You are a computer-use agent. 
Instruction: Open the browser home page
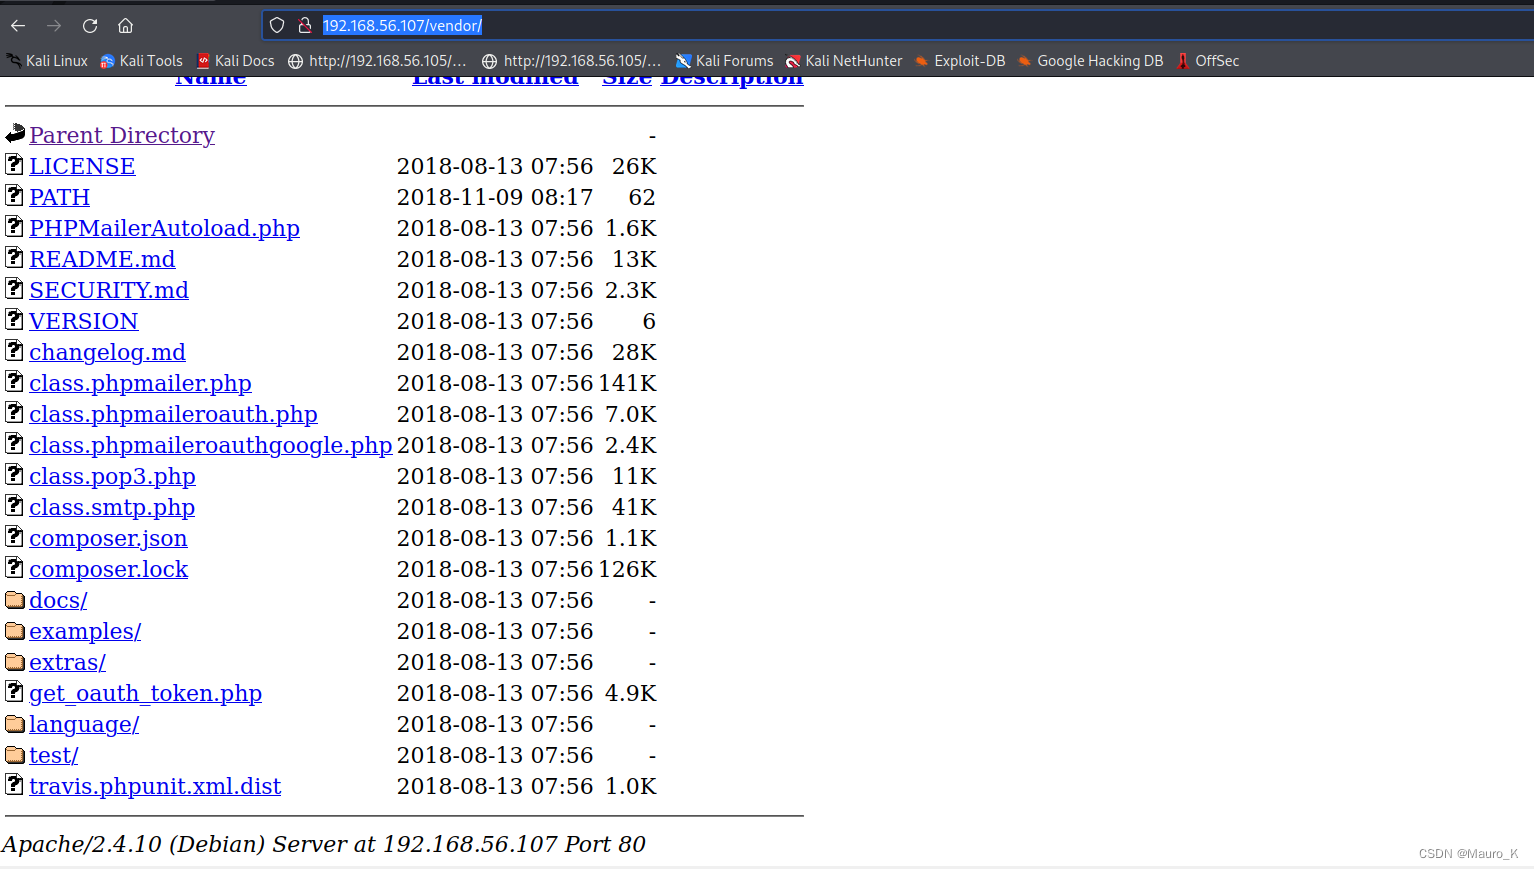(x=125, y=25)
